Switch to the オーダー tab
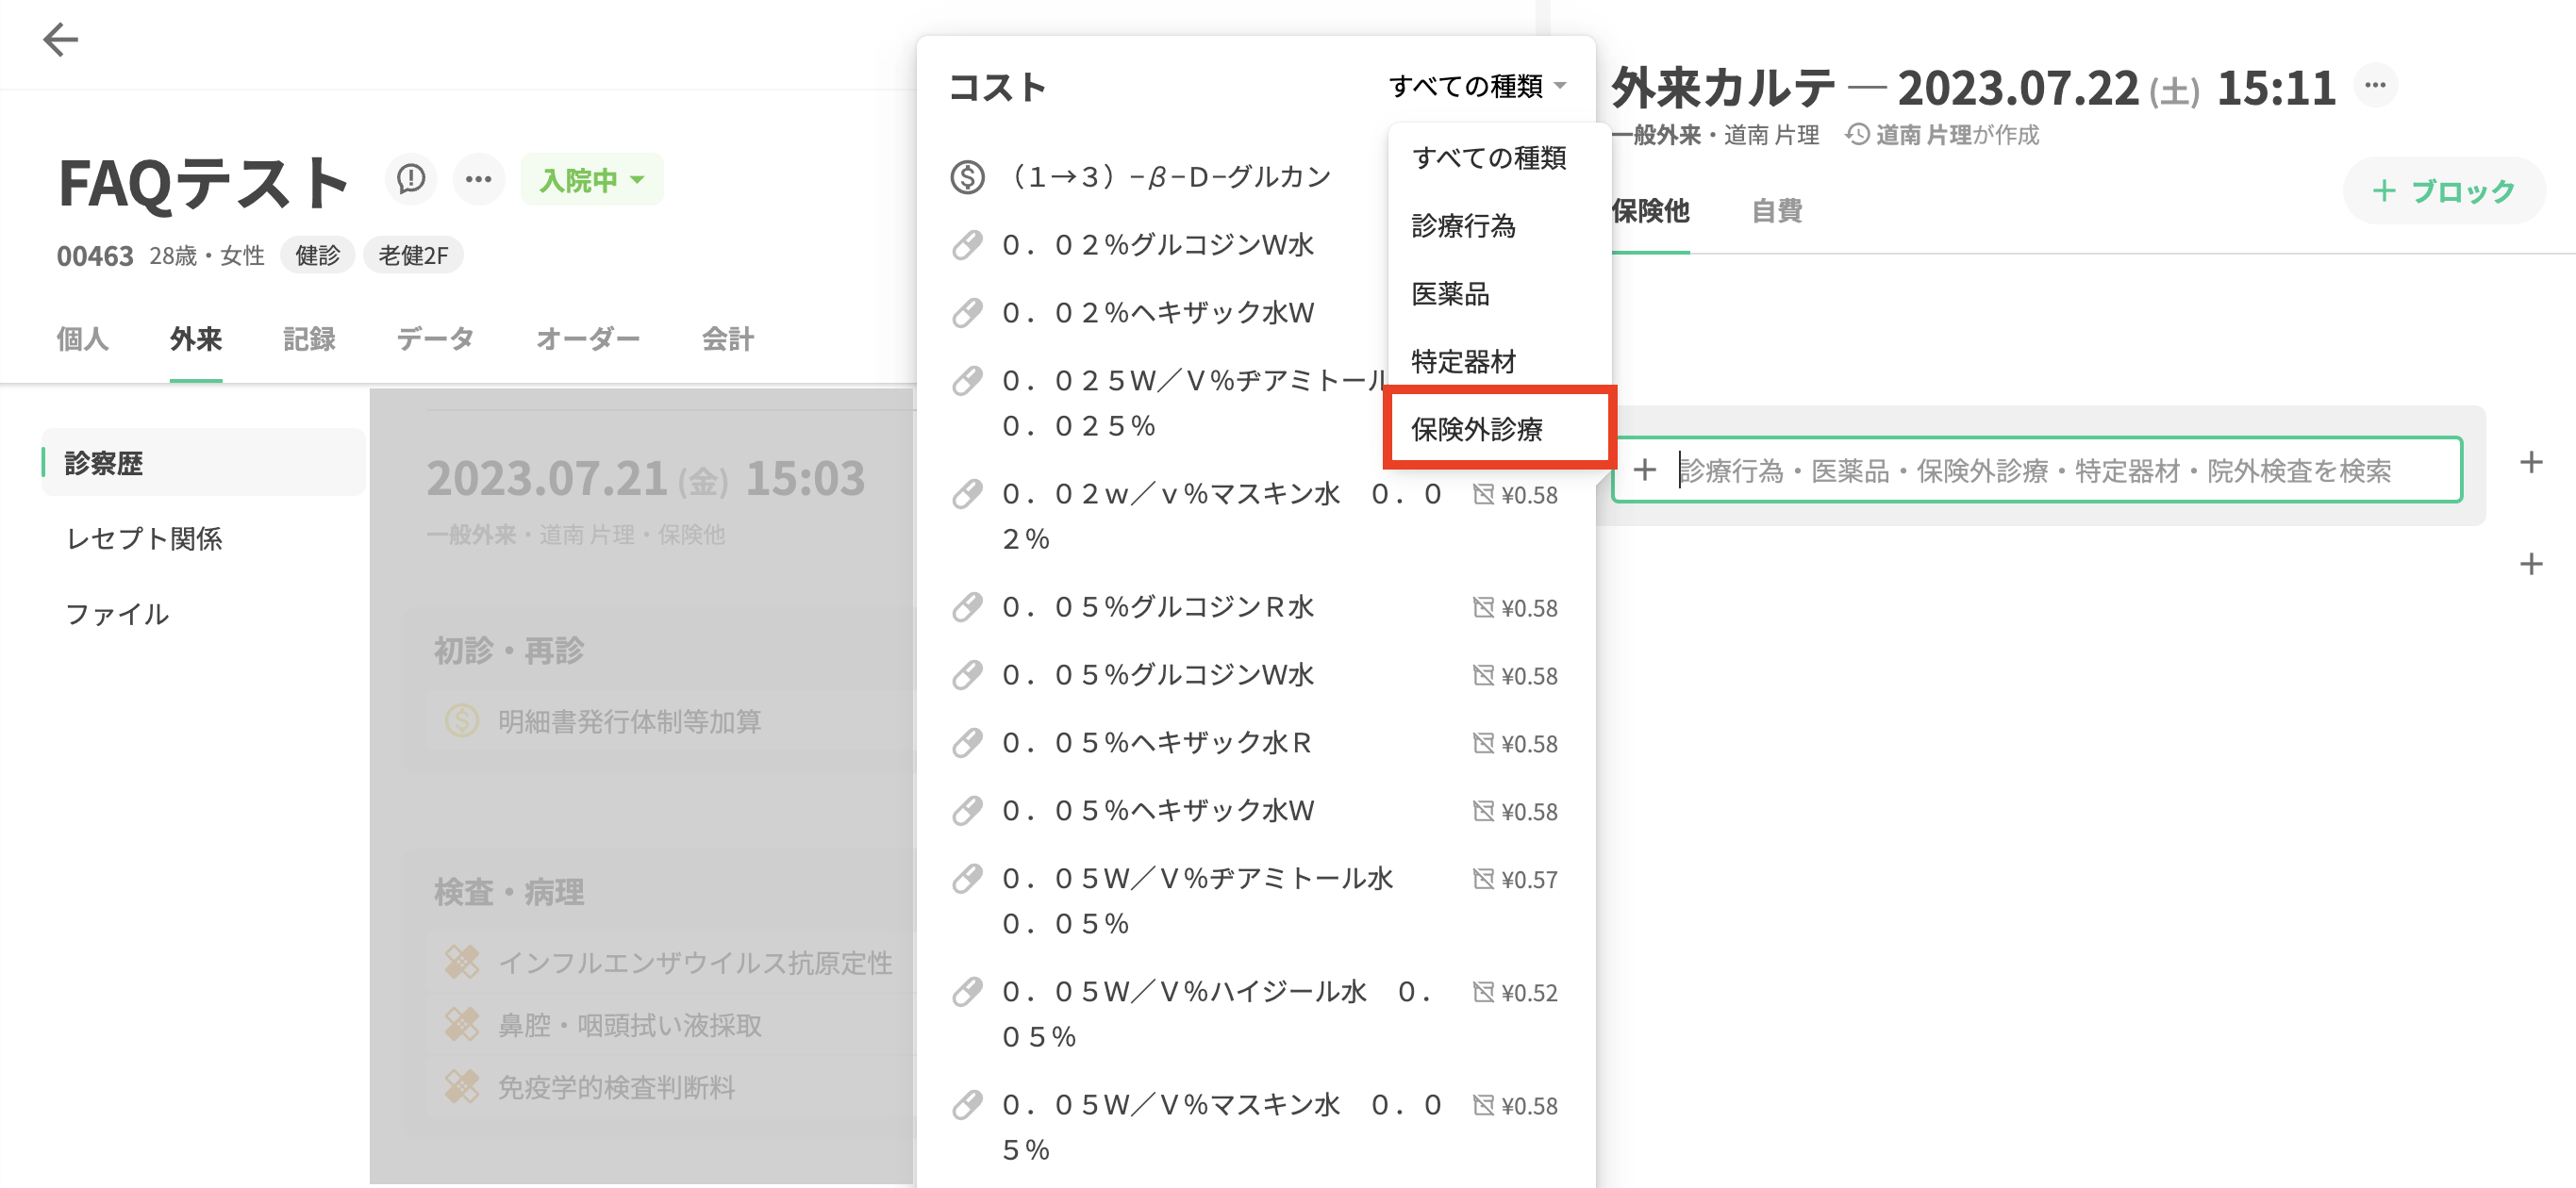This screenshot has height=1188, width=2576. coord(588,339)
